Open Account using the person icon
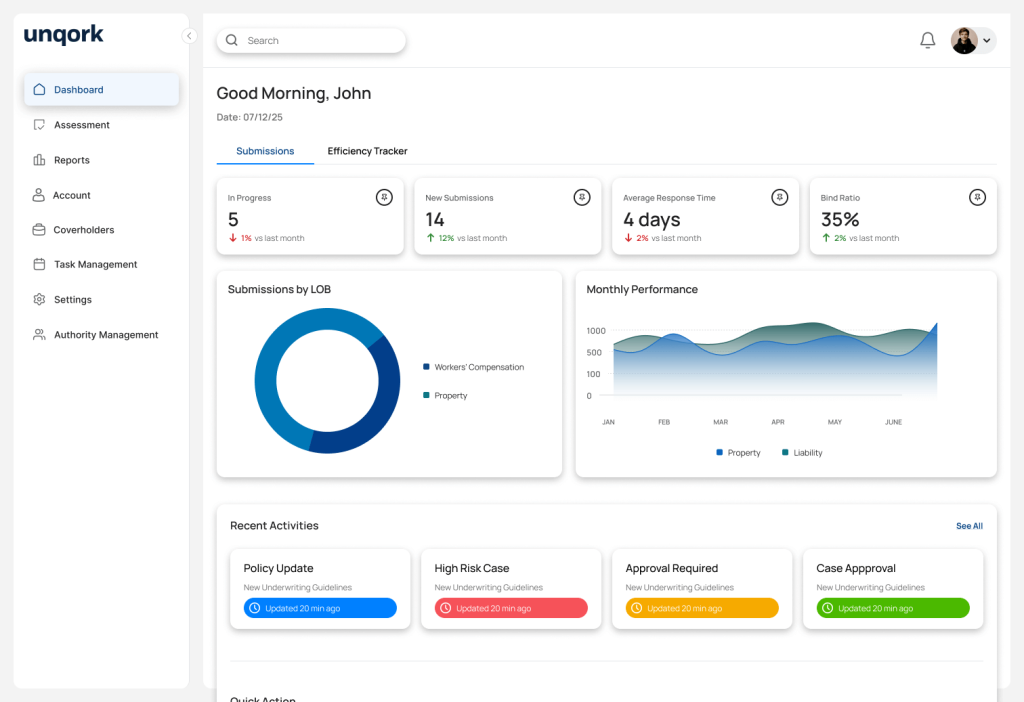Viewport: 1024px width, 702px height. [39, 195]
